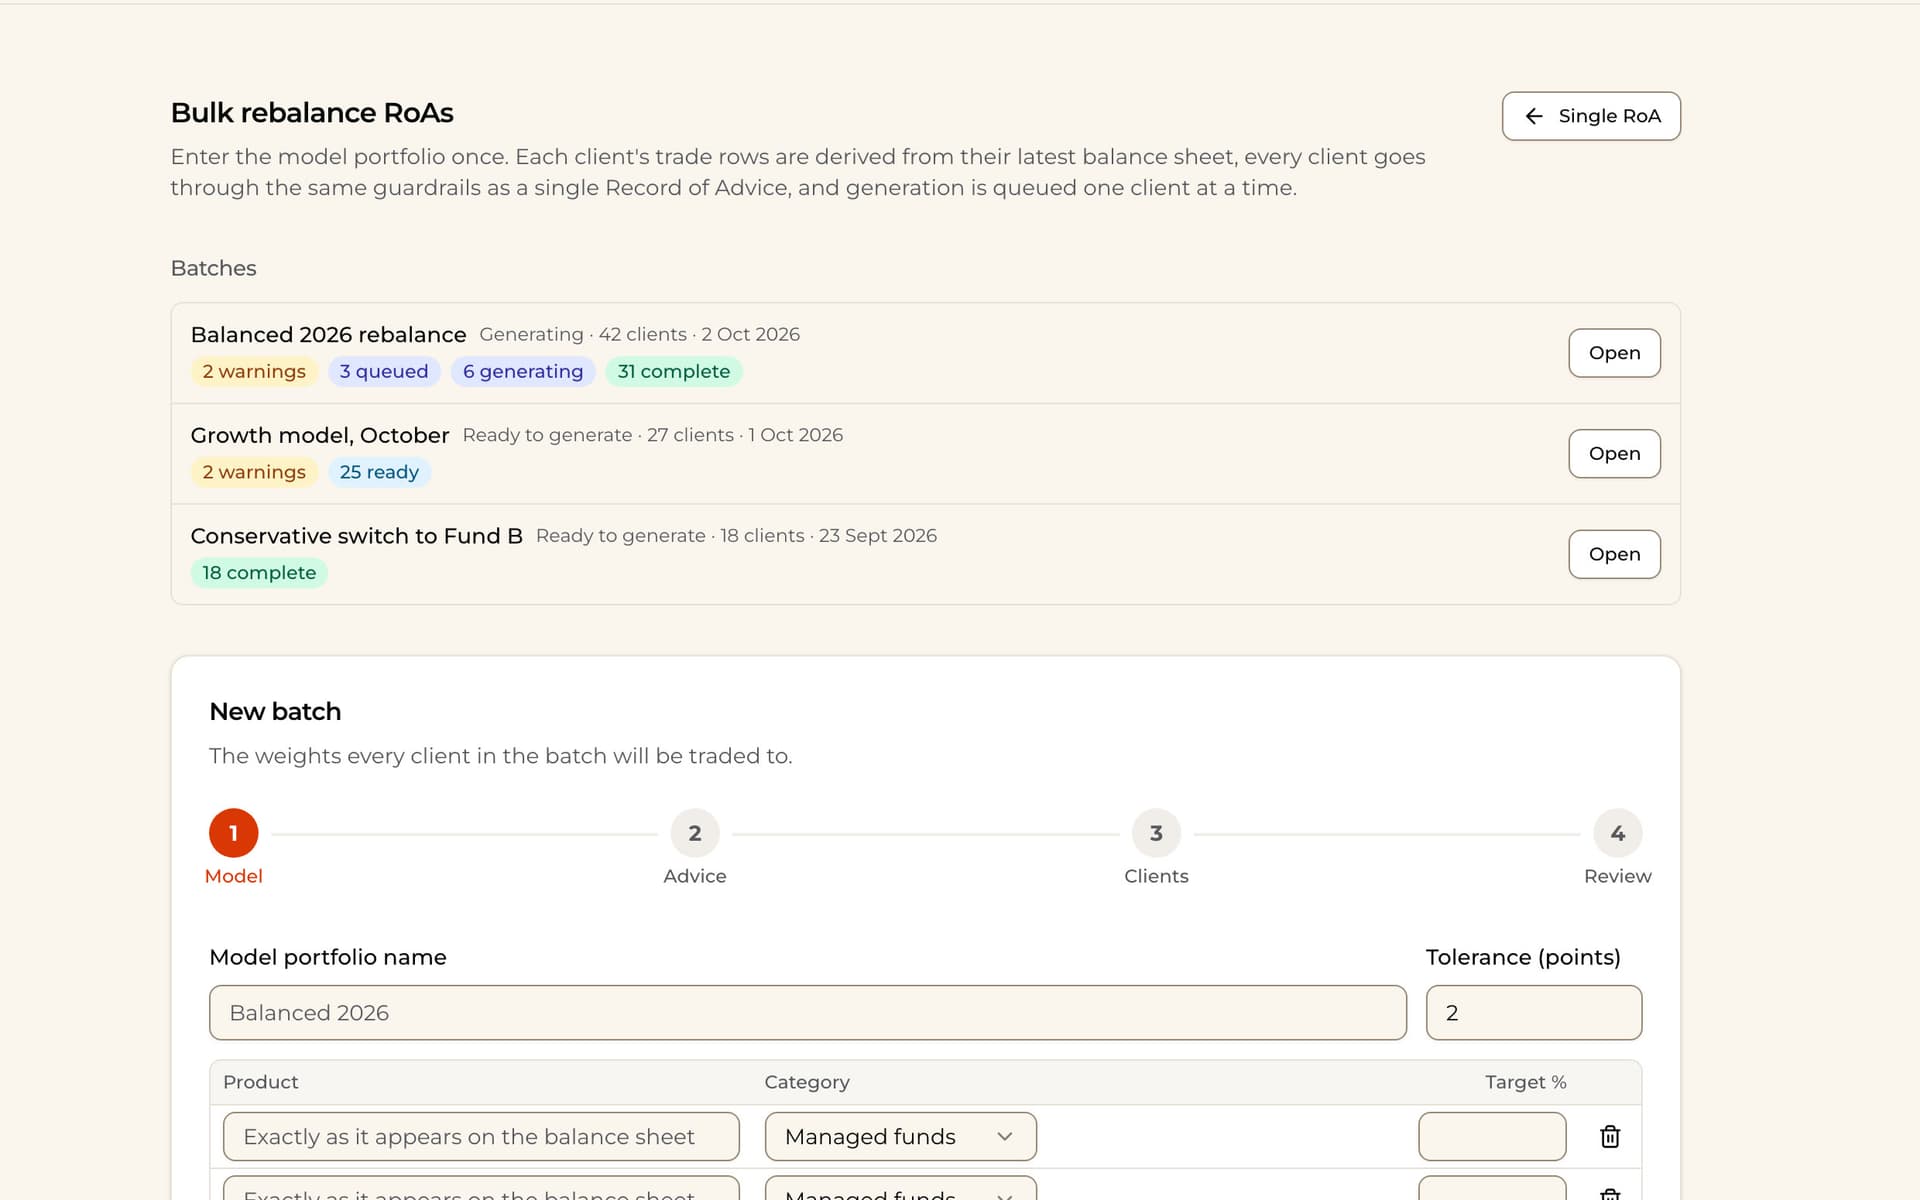
Task: Click the 'Conservative switch to Fund B' title
Action: (x=356, y=536)
